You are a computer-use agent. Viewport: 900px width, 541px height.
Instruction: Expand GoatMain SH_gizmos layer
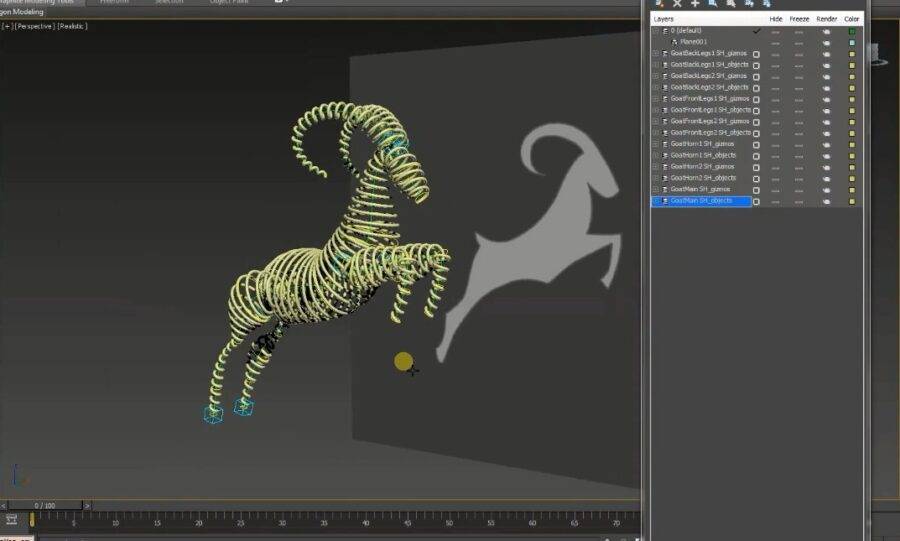point(656,189)
